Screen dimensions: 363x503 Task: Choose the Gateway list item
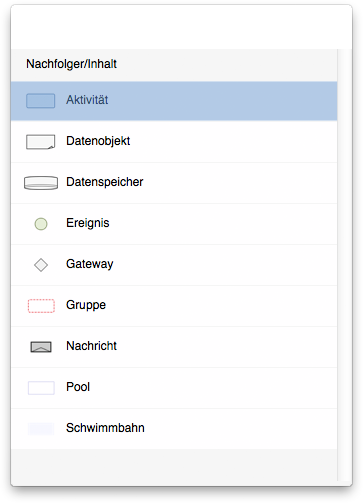point(174,265)
